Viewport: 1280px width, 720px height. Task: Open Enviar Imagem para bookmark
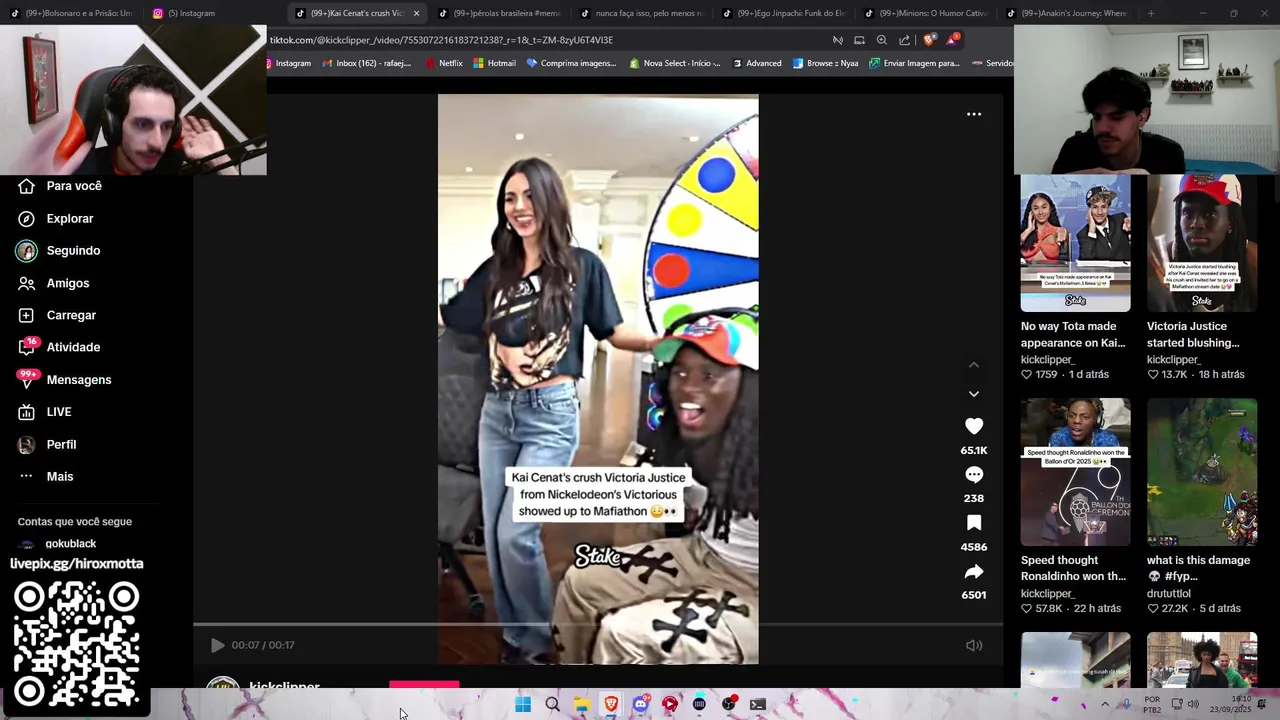click(914, 63)
